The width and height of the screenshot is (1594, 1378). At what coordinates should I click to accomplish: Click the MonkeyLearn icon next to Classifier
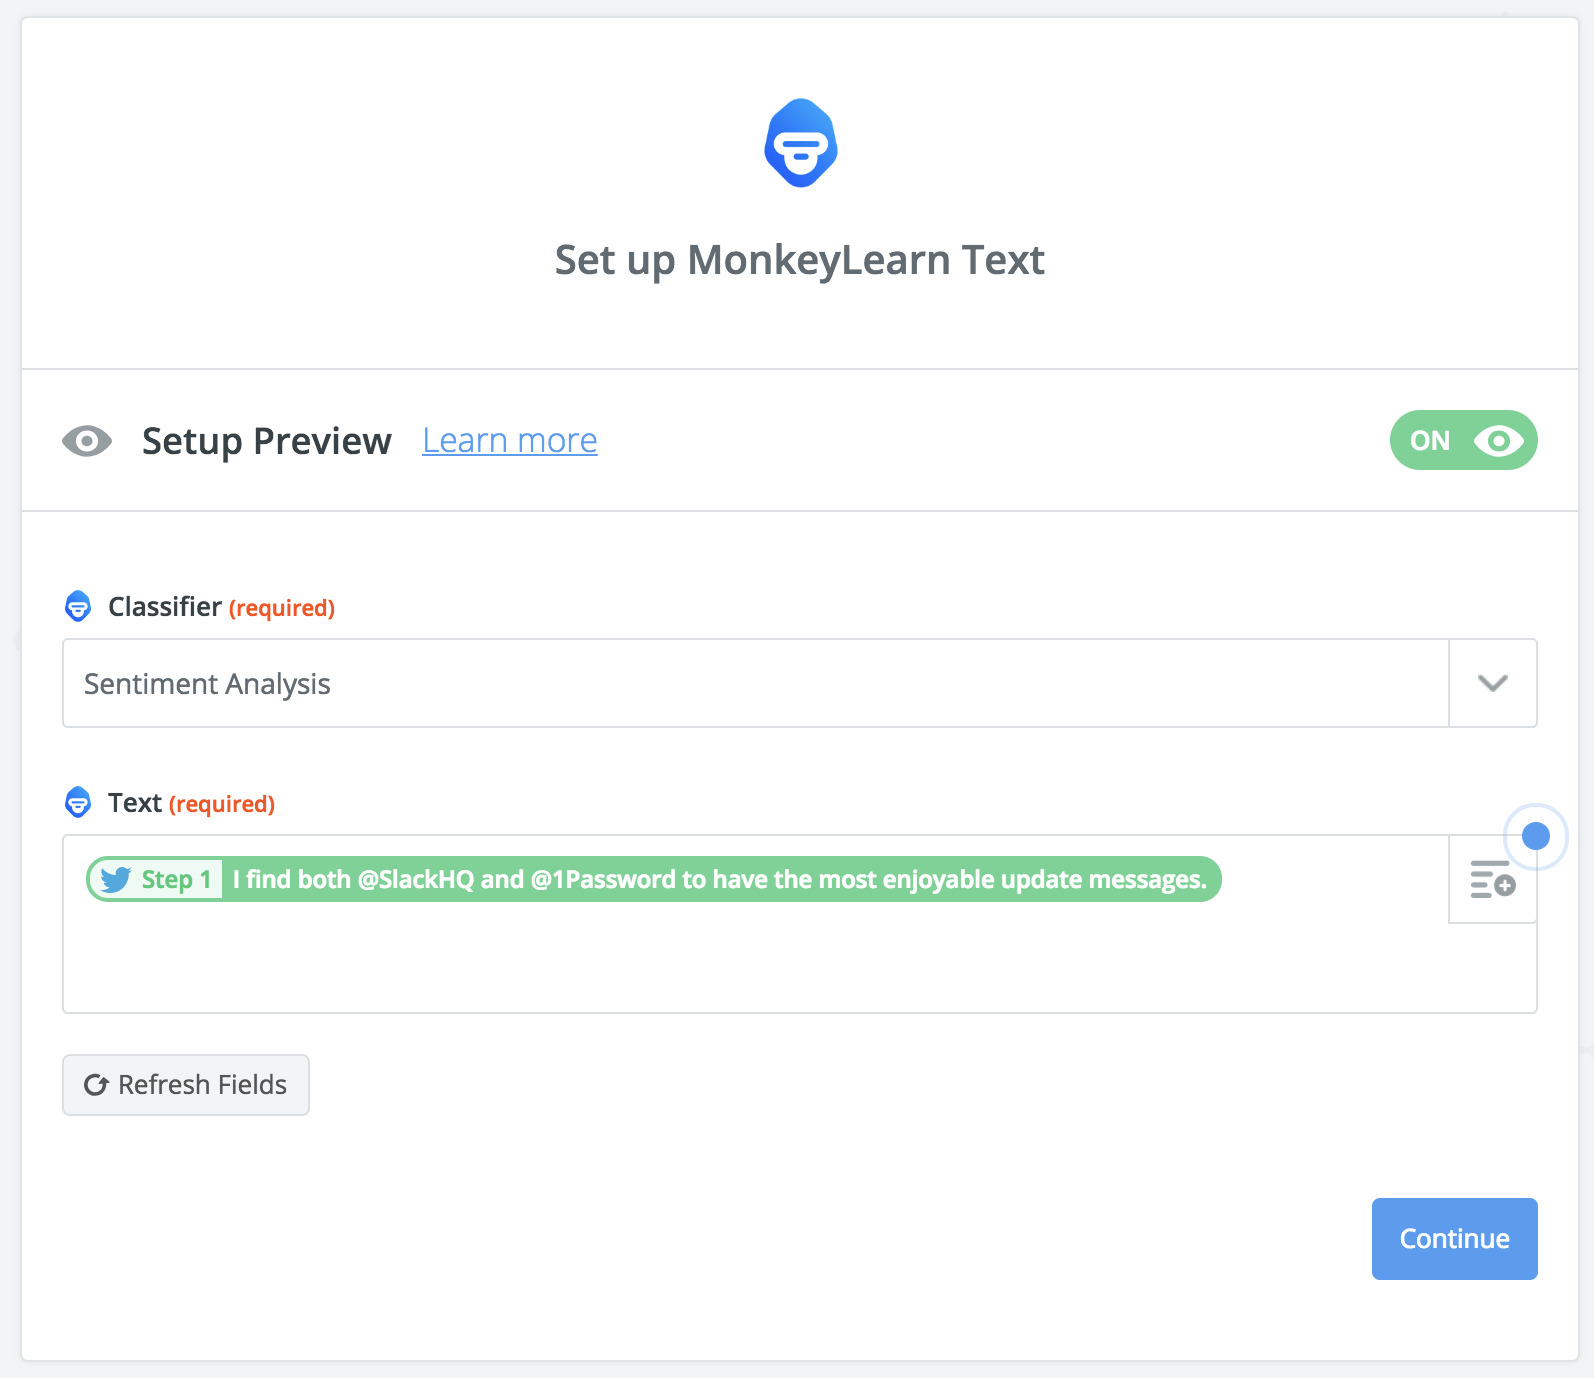(78, 606)
